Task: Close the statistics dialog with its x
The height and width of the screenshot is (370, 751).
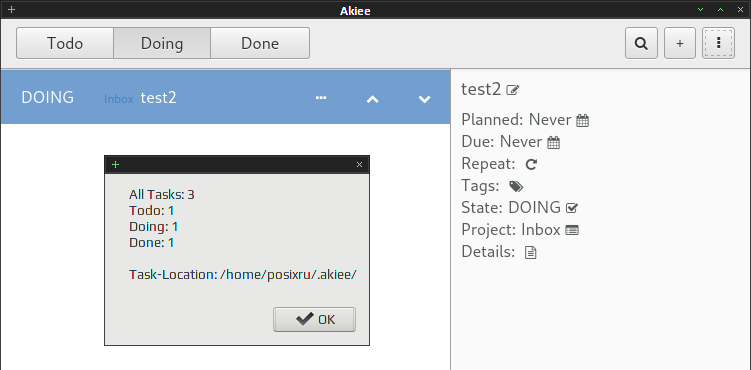Action: click(x=360, y=165)
